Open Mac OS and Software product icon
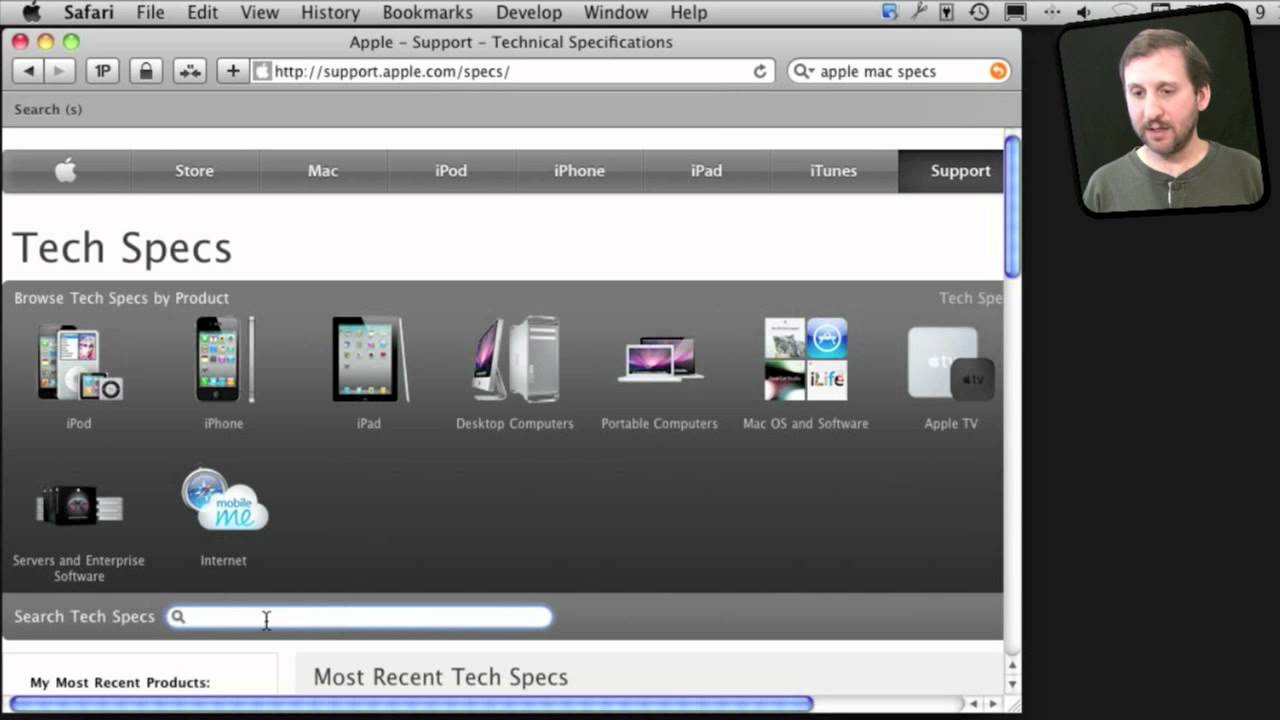1280x720 pixels. 806,359
